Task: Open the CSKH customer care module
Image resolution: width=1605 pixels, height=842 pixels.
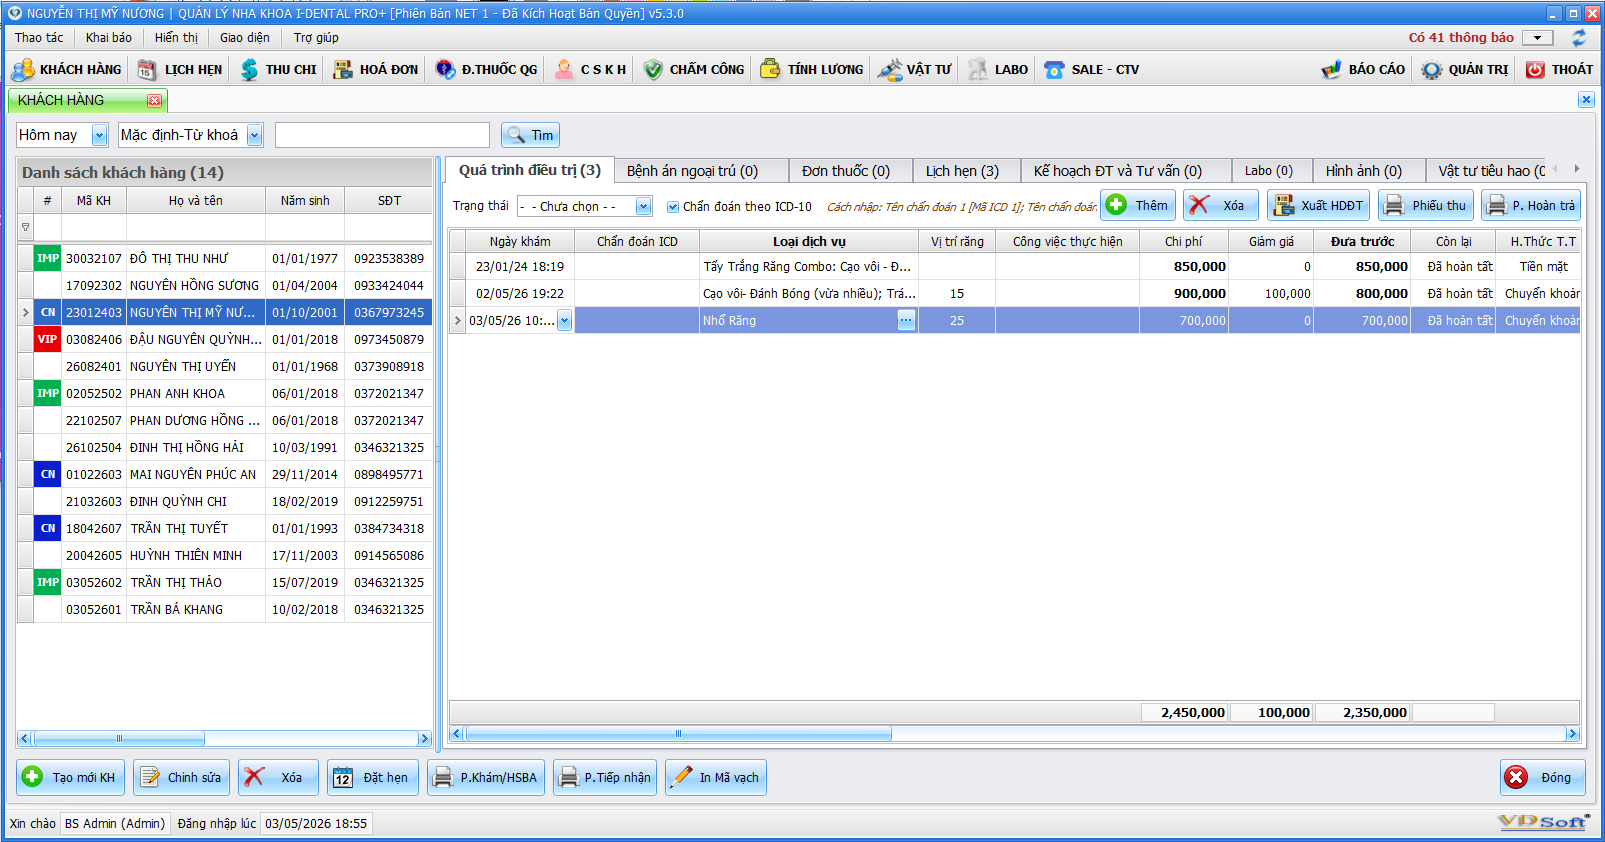Action: point(590,69)
